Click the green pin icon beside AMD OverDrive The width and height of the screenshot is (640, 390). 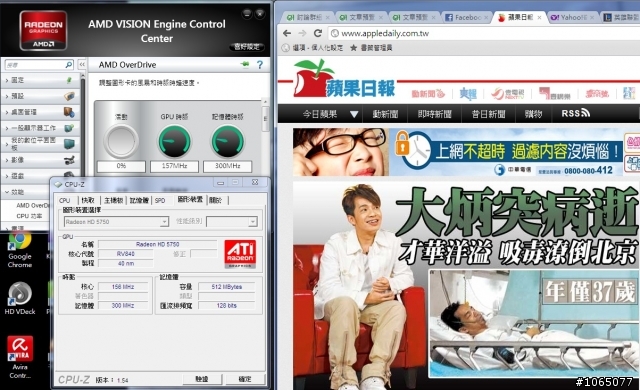point(245,64)
